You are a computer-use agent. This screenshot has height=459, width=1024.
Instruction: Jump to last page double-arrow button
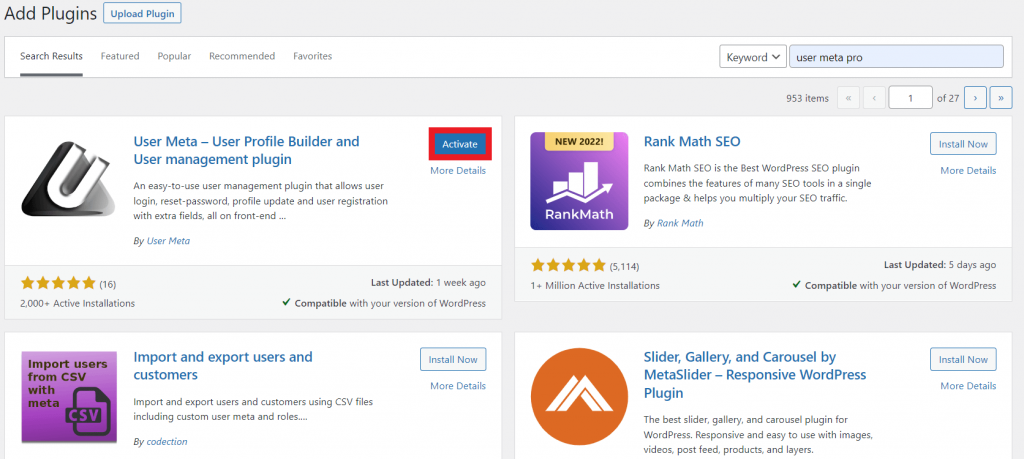[x=1000, y=98]
